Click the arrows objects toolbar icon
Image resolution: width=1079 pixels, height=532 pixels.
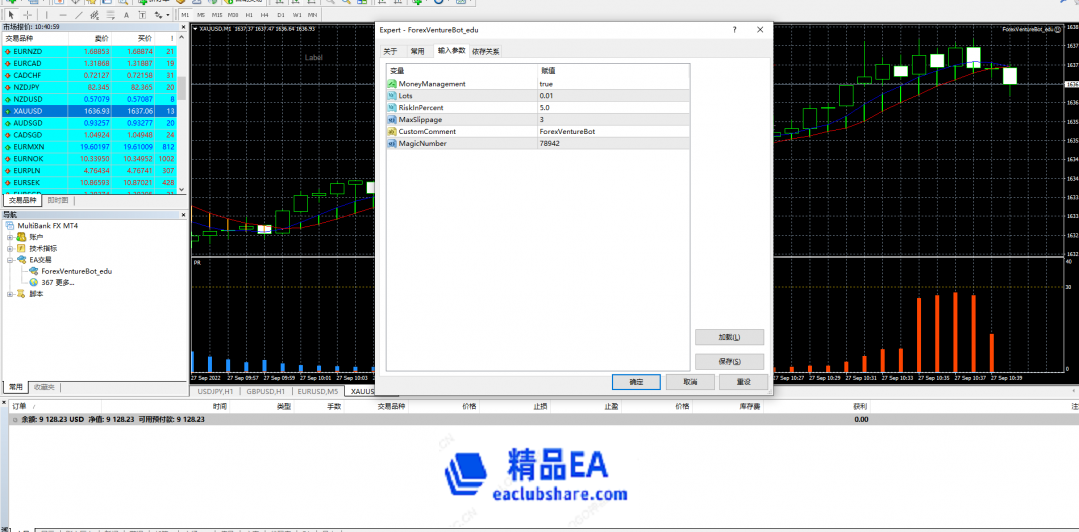[158, 14]
